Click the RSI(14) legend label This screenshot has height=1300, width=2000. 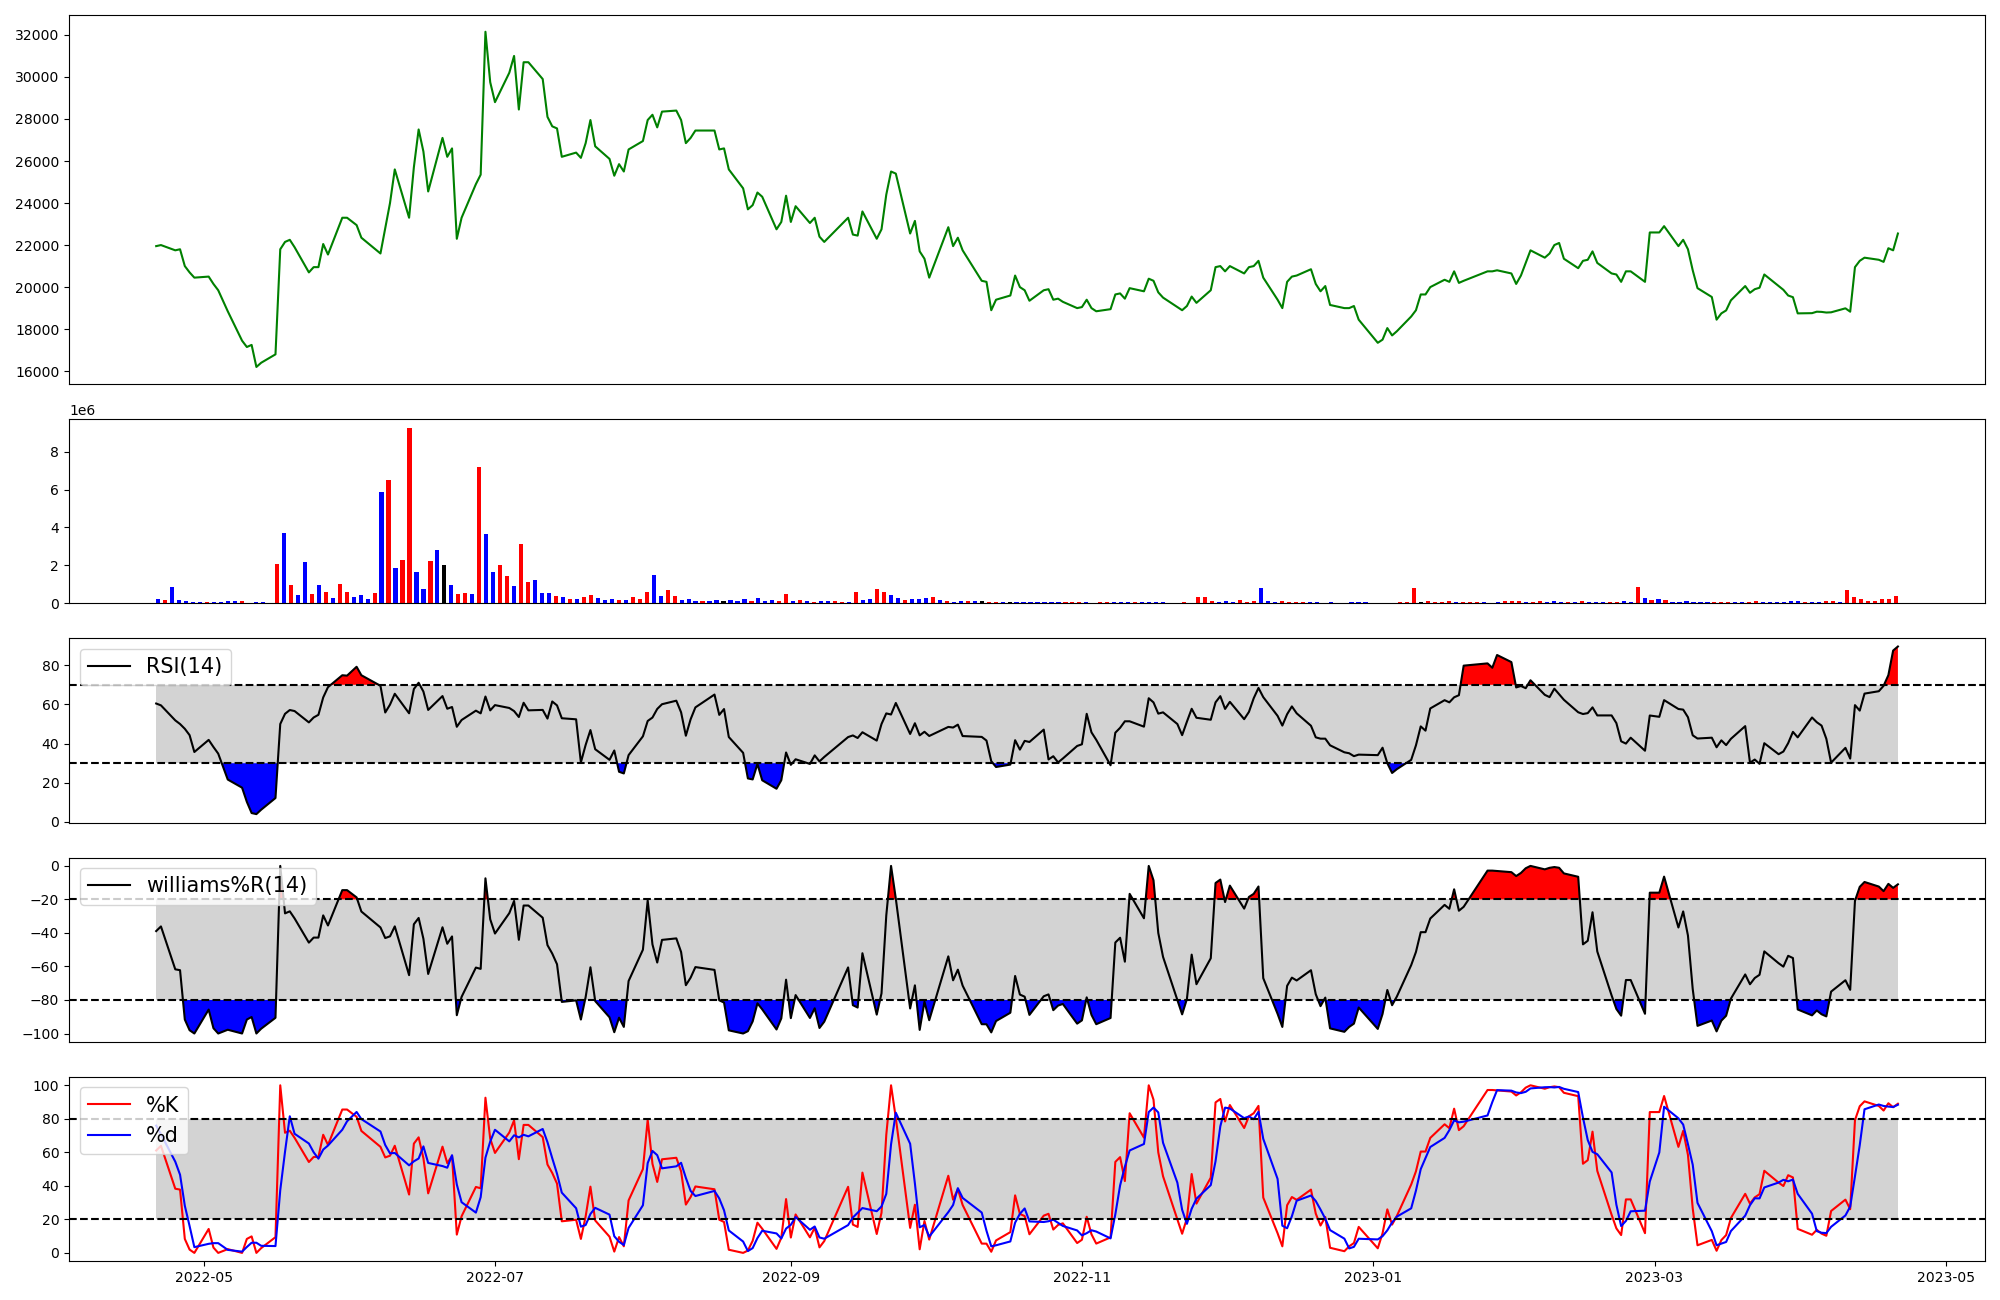[183, 666]
